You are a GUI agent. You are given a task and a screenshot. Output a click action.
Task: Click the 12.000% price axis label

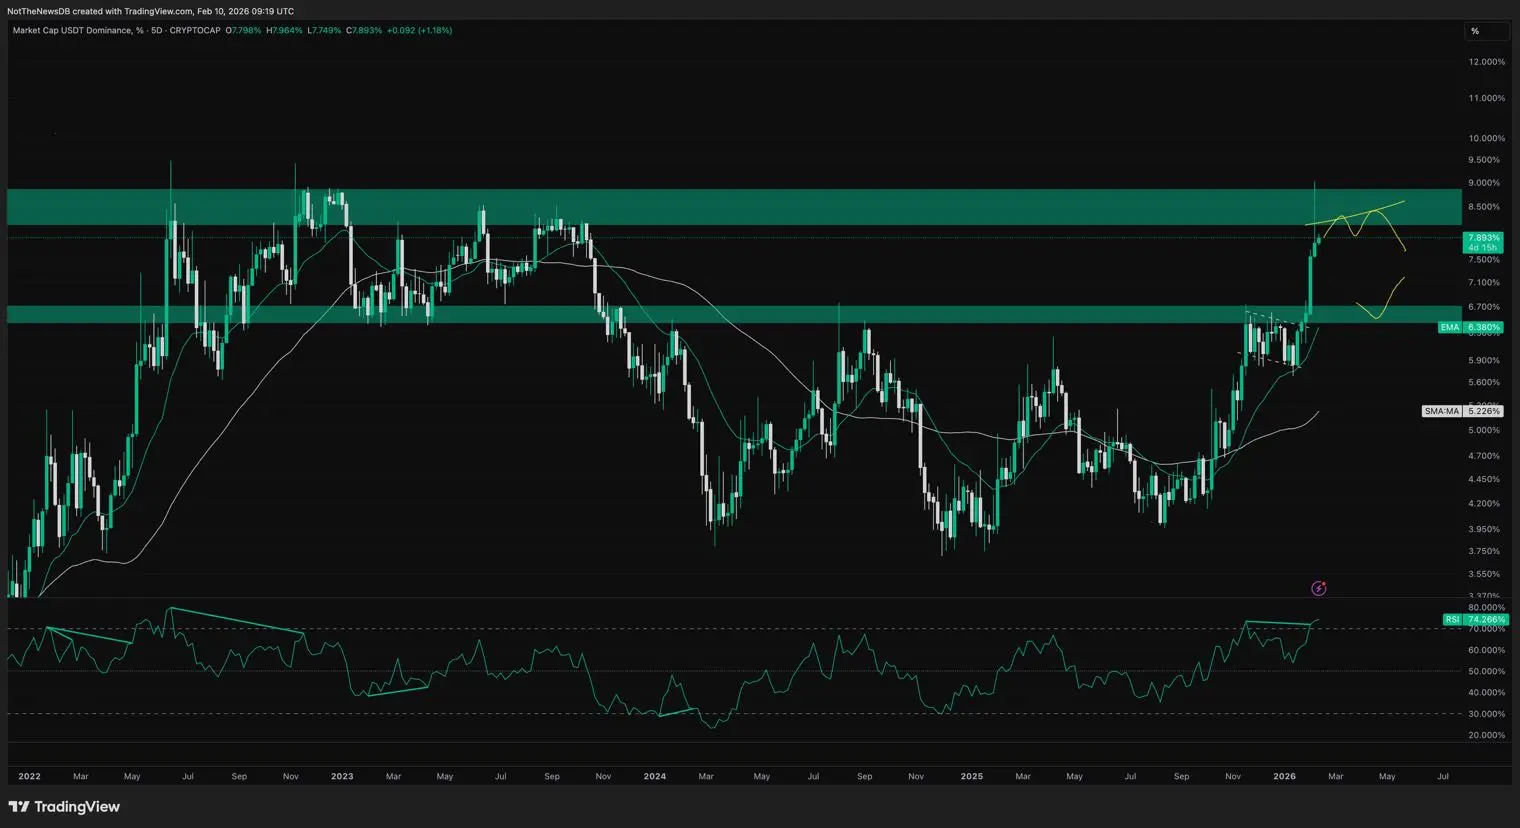pyautogui.click(x=1486, y=62)
